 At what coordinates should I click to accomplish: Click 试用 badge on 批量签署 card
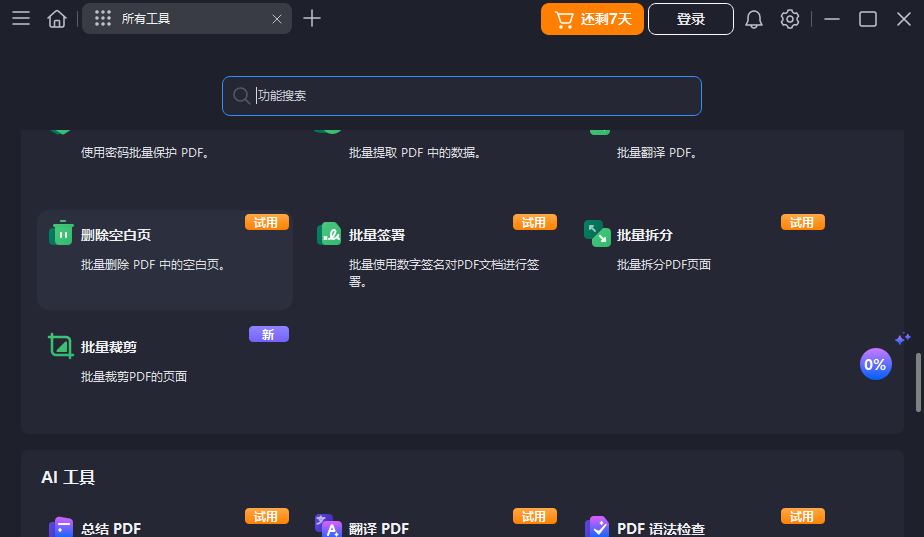click(x=535, y=222)
